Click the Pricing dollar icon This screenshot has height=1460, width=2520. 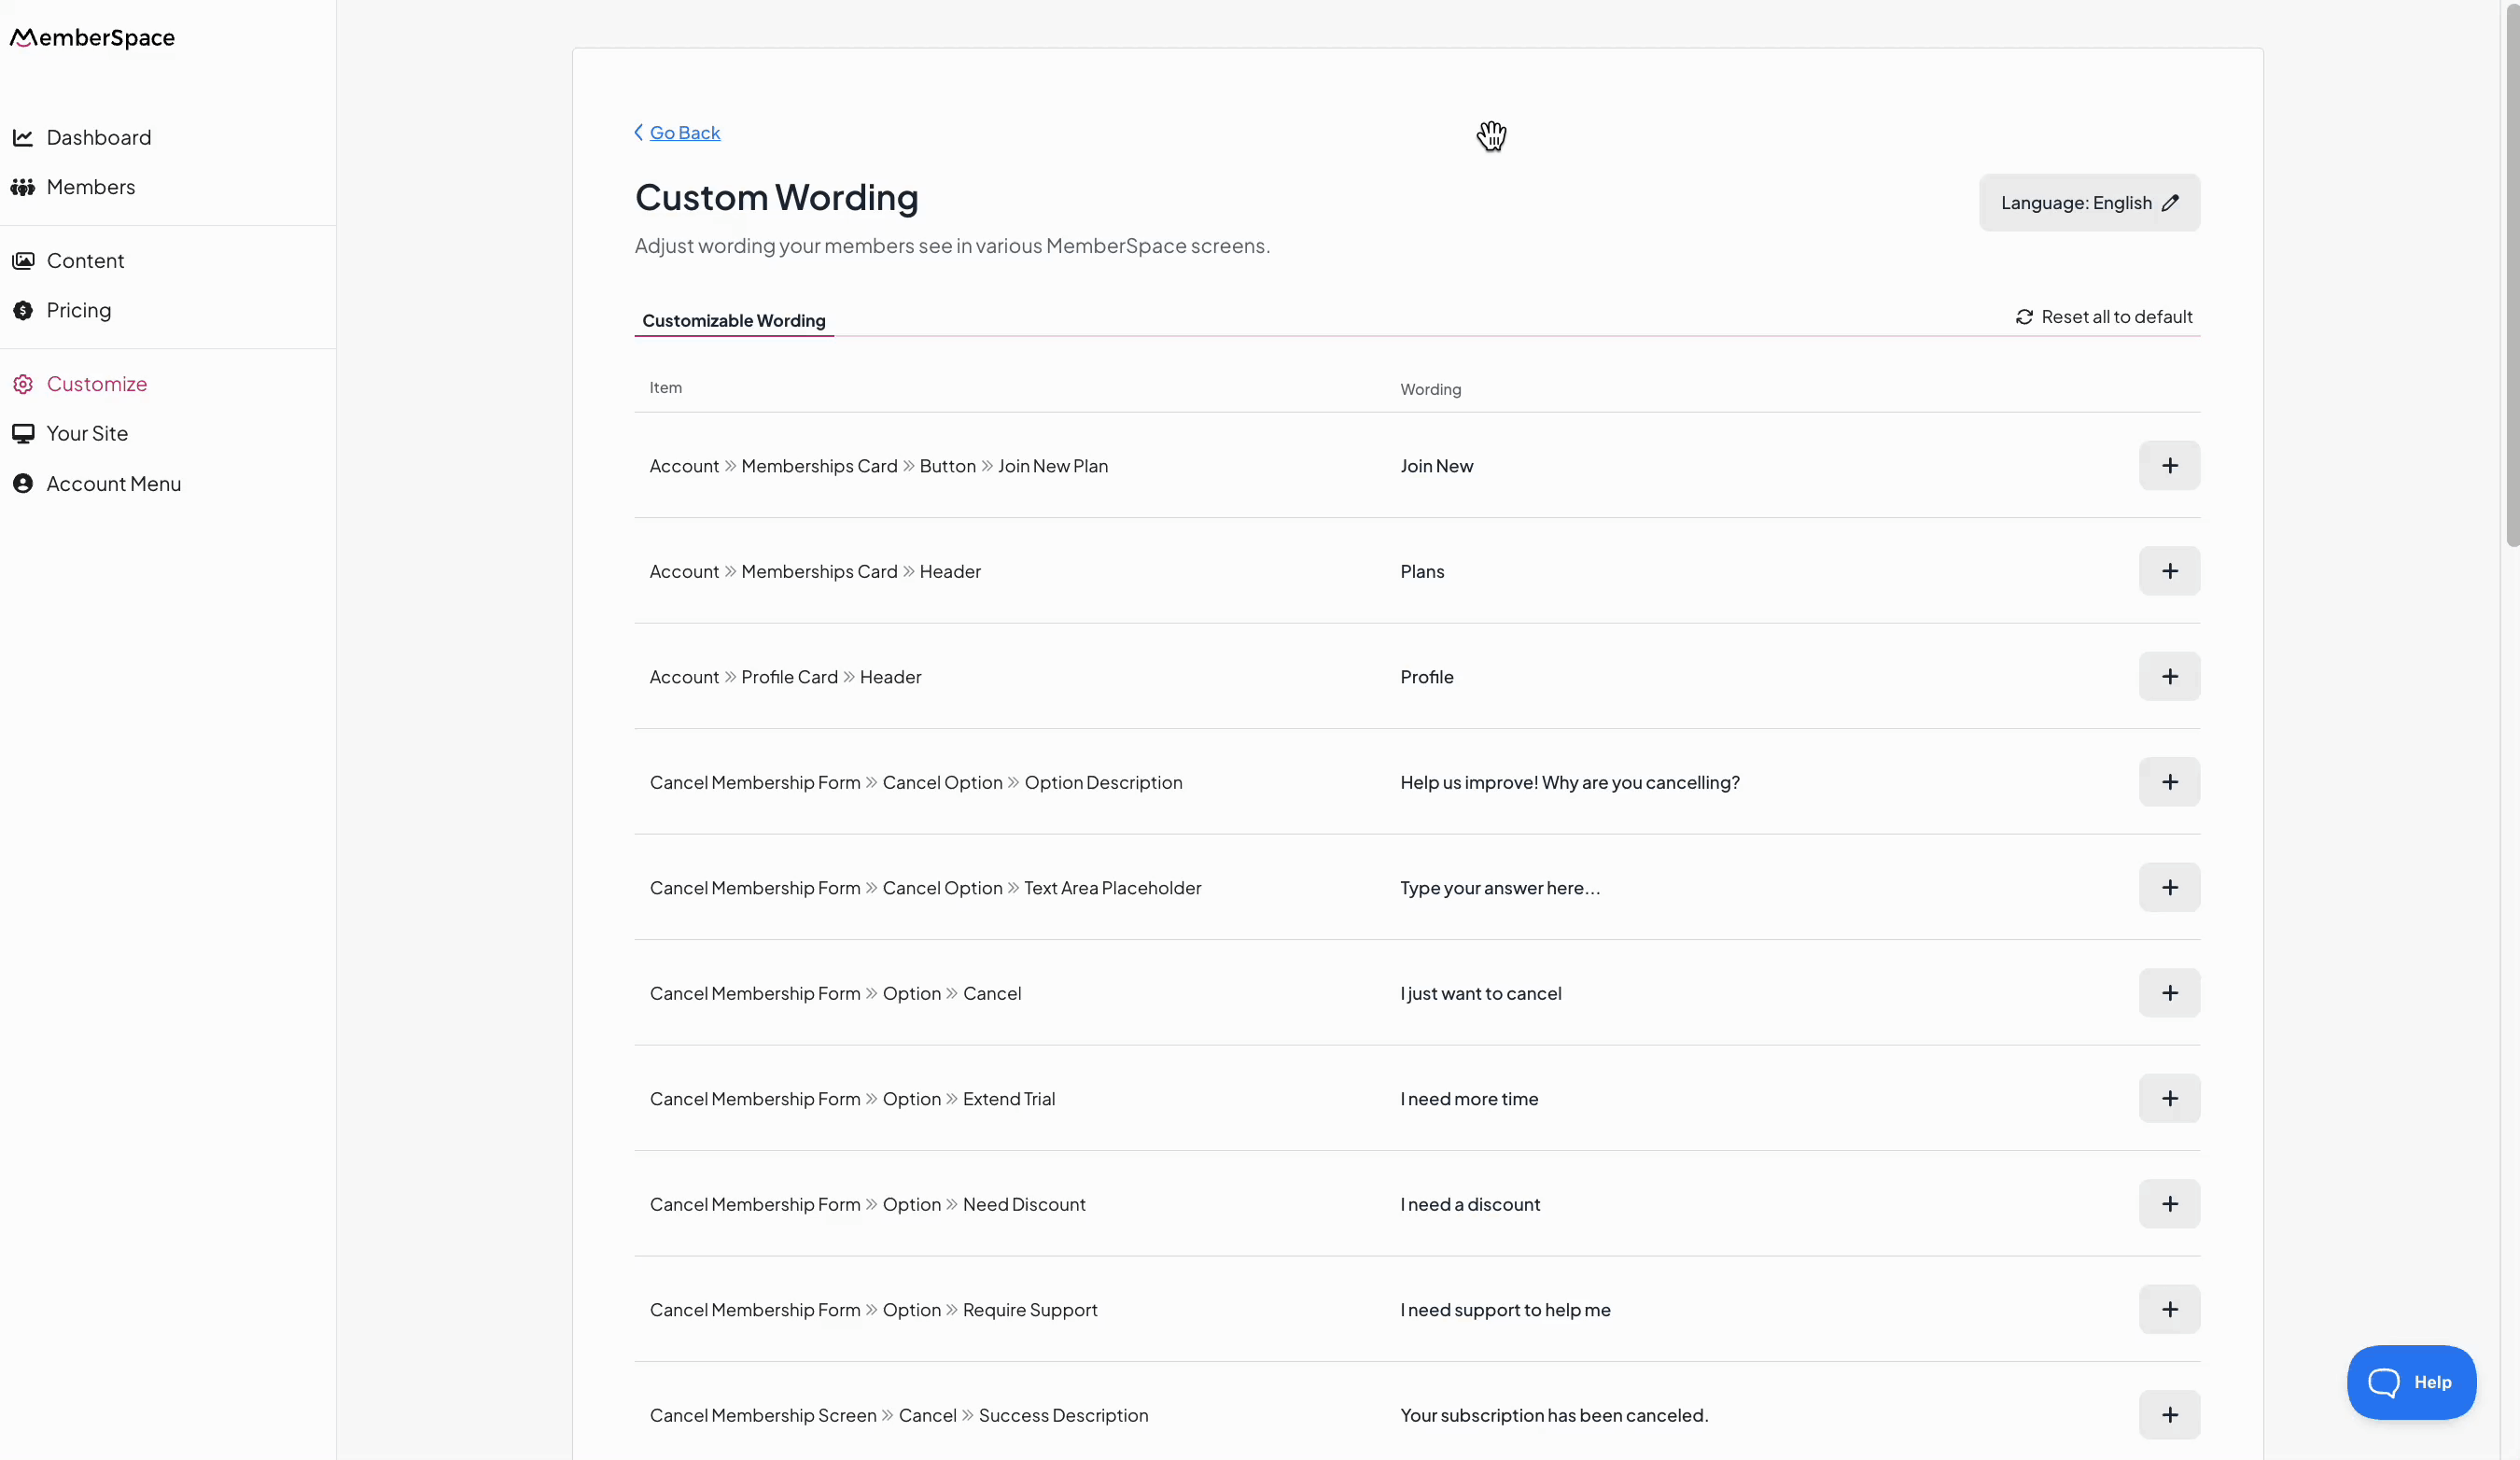pos(23,310)
